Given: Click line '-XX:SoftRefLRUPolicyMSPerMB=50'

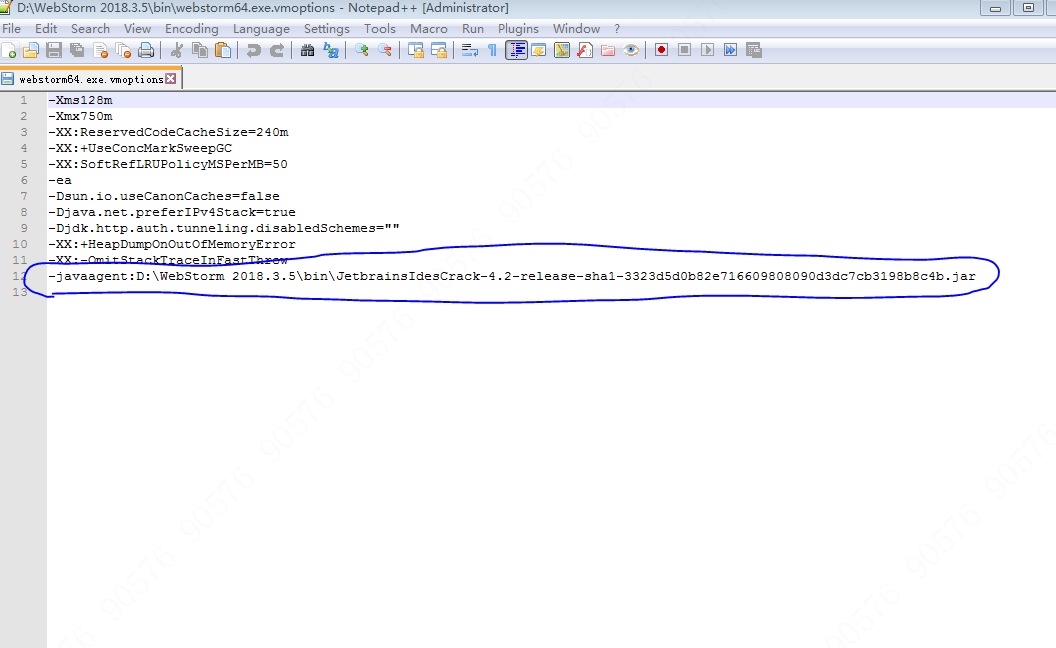Looking at the screenshot, I should pyautogui.click(x=168, y=164).
